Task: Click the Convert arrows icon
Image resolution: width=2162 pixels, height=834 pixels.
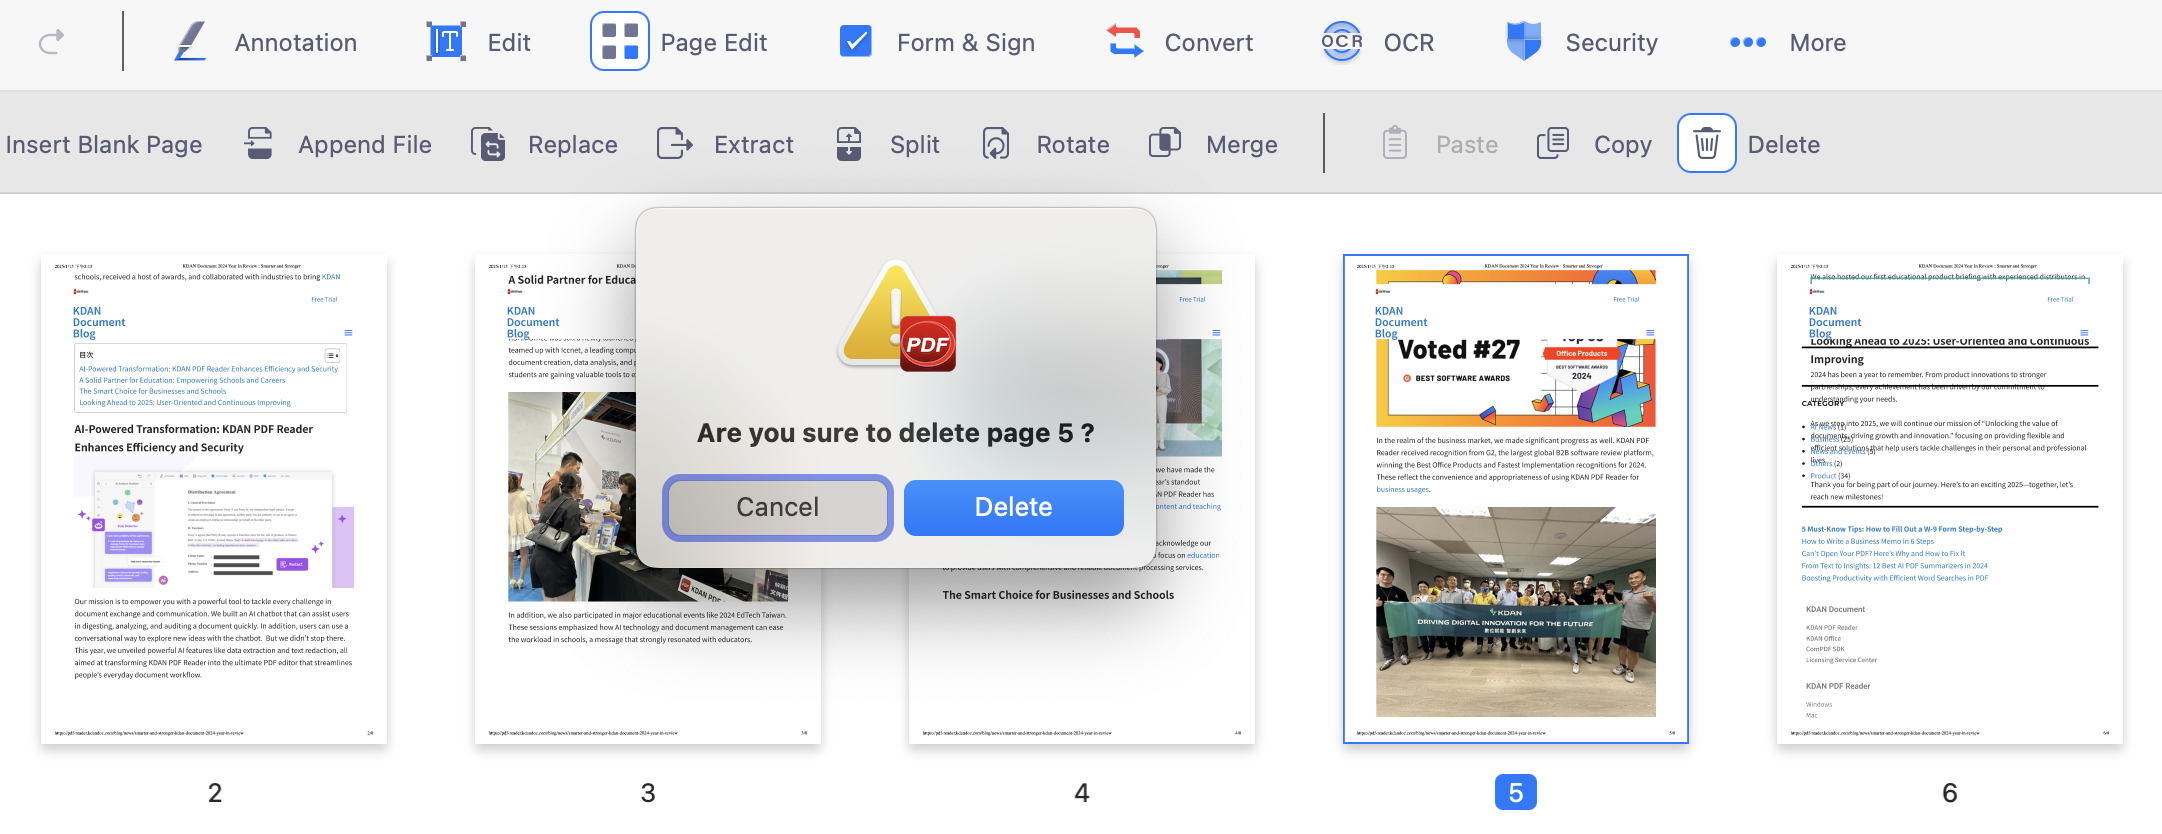Action: [x=1125, y=42]
